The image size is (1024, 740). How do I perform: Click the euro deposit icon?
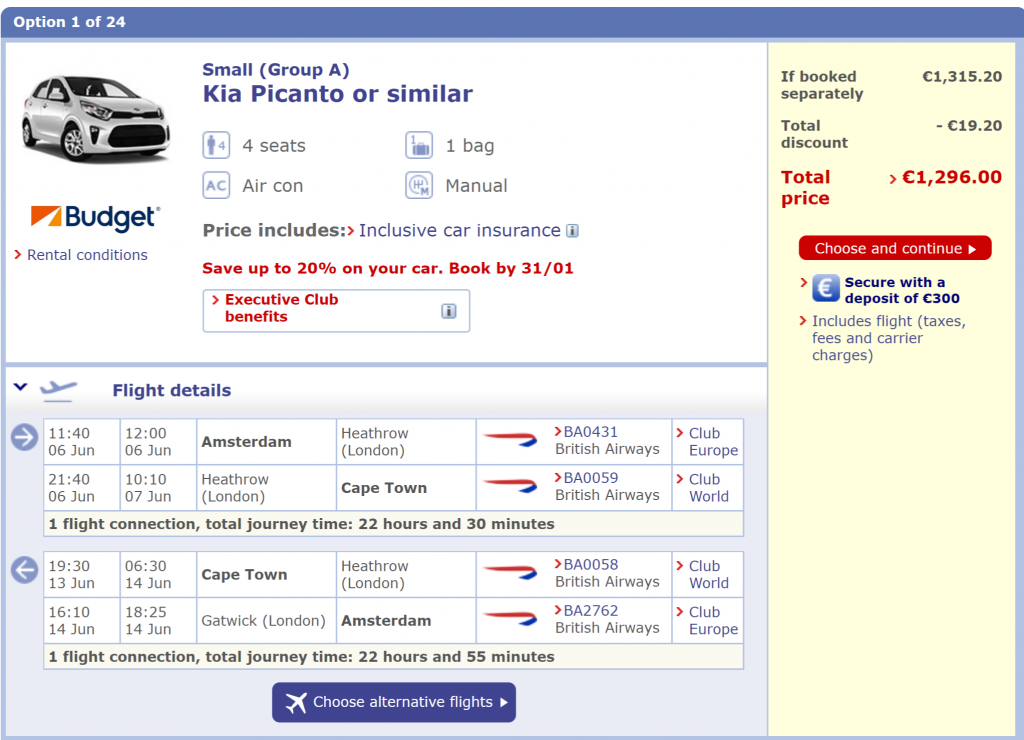[825, 288]
